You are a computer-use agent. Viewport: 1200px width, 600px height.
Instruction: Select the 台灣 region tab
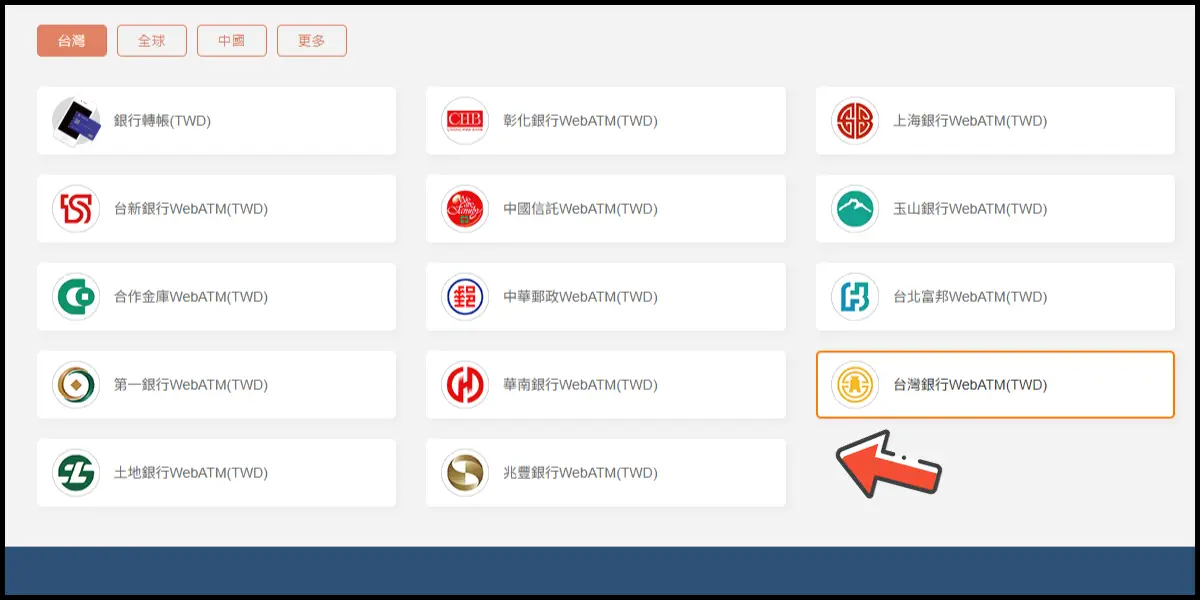[x=72, y=41]
